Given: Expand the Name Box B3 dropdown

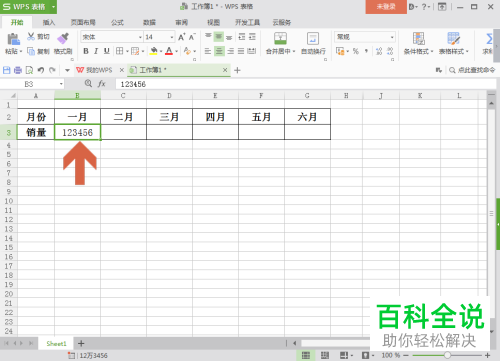Looking at the screenshot, I should coord(61,84).
